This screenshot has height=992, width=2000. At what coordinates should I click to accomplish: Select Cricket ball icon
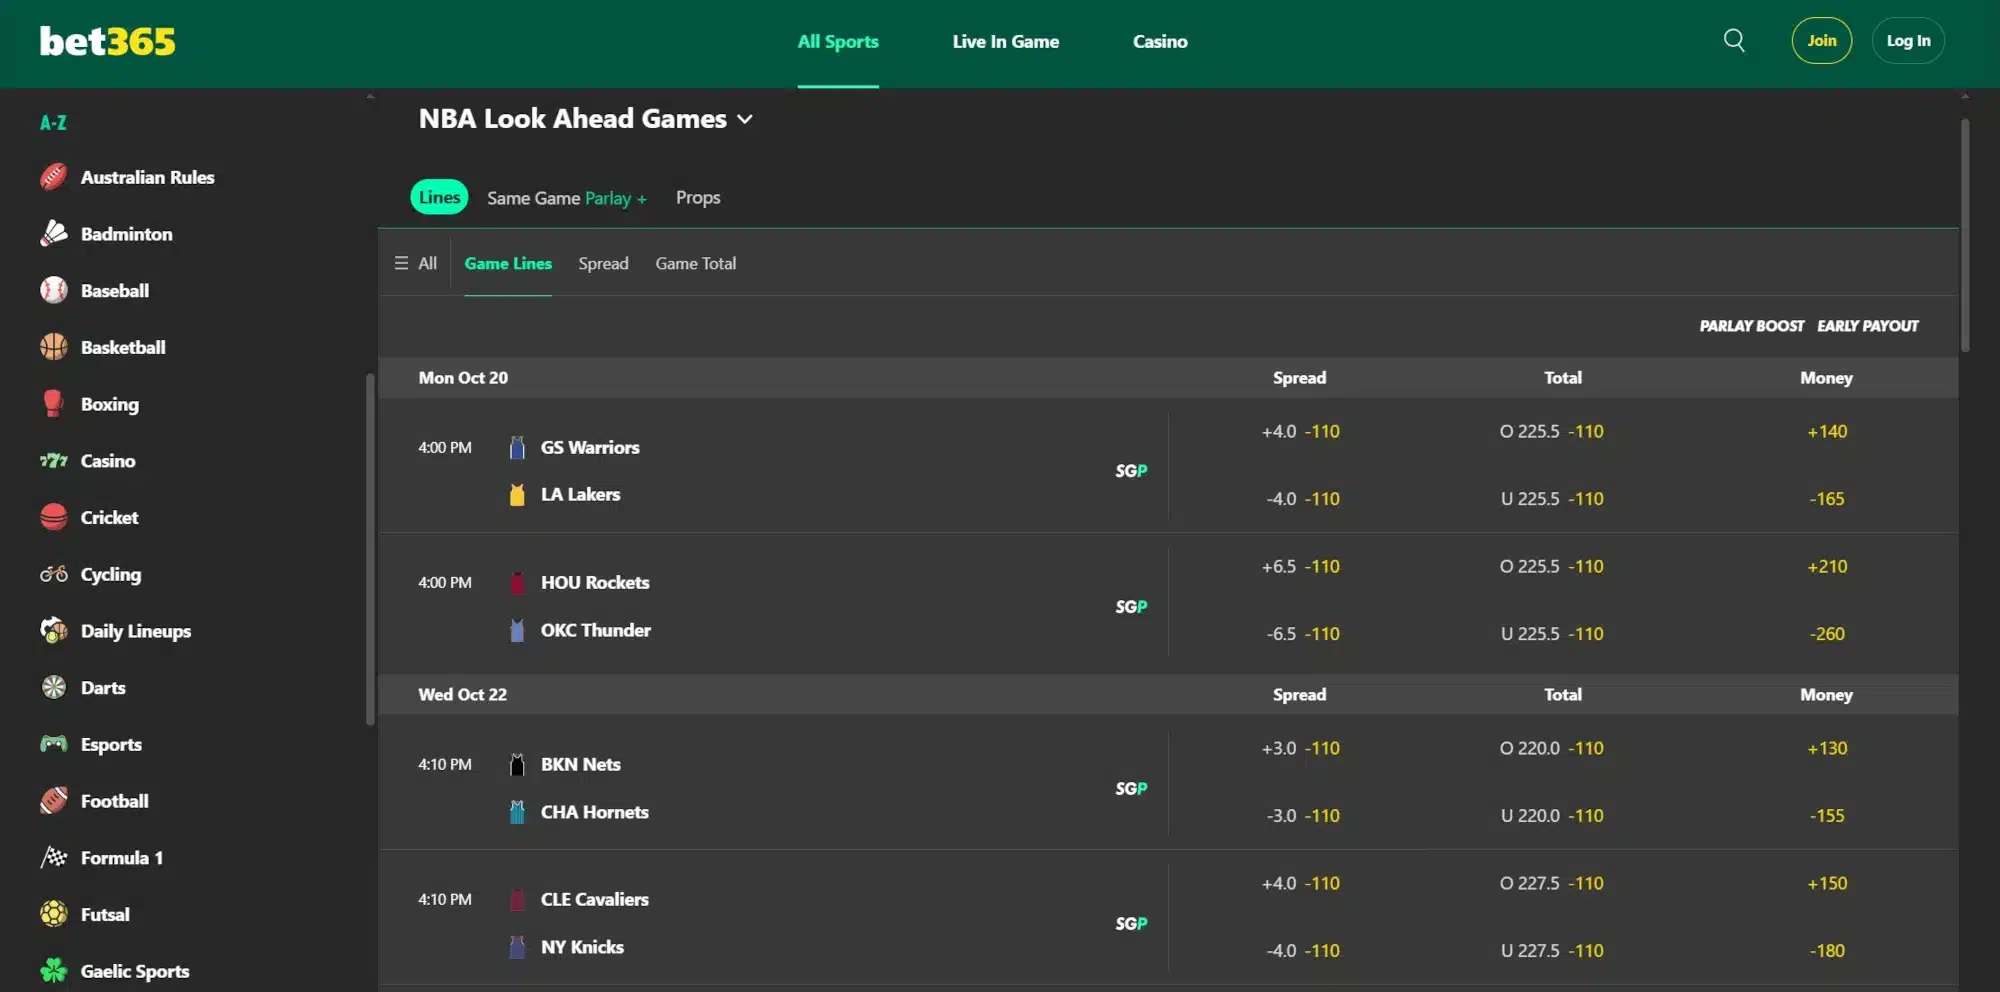(54, 517)
